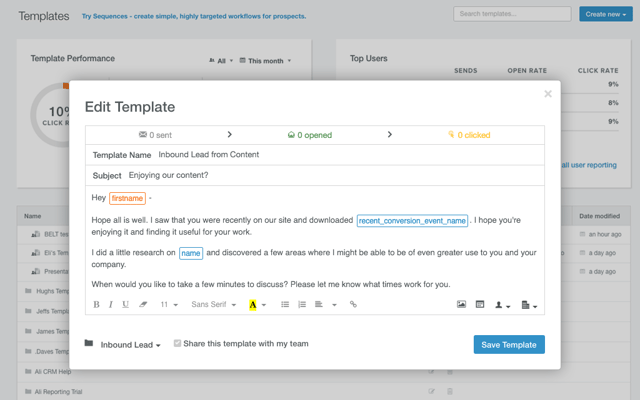Select the recent_conversion_event_name token
The image size is (640, 400).
click(412, 221)
